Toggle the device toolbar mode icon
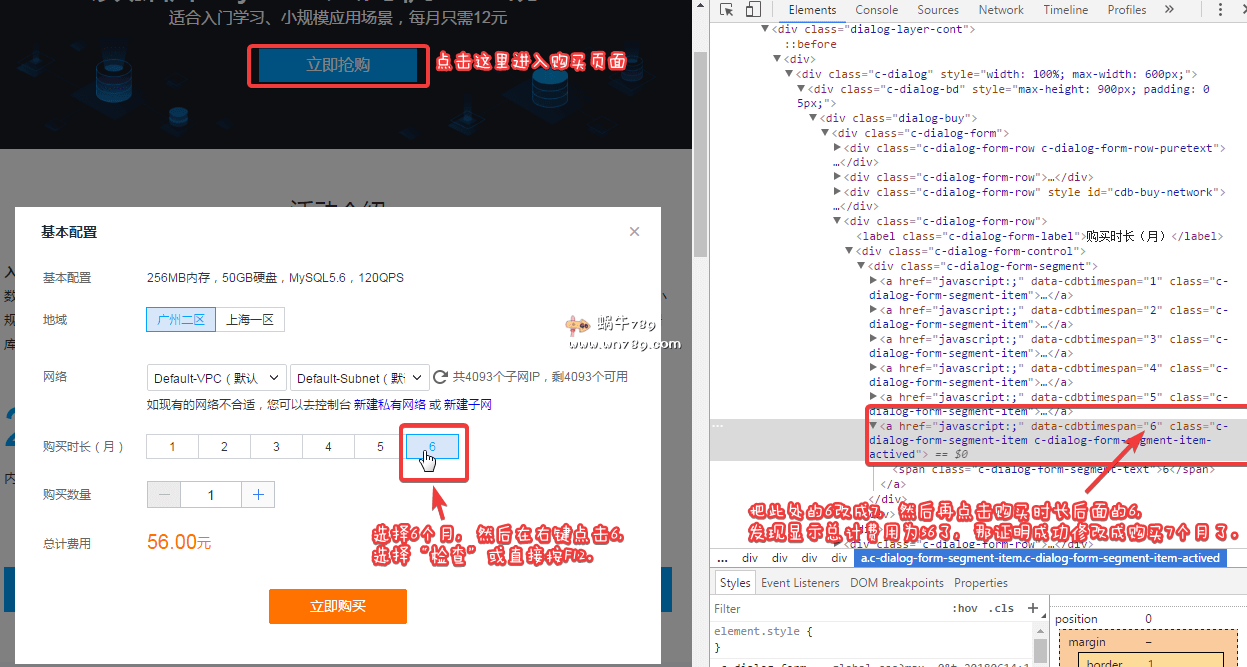 752,9
